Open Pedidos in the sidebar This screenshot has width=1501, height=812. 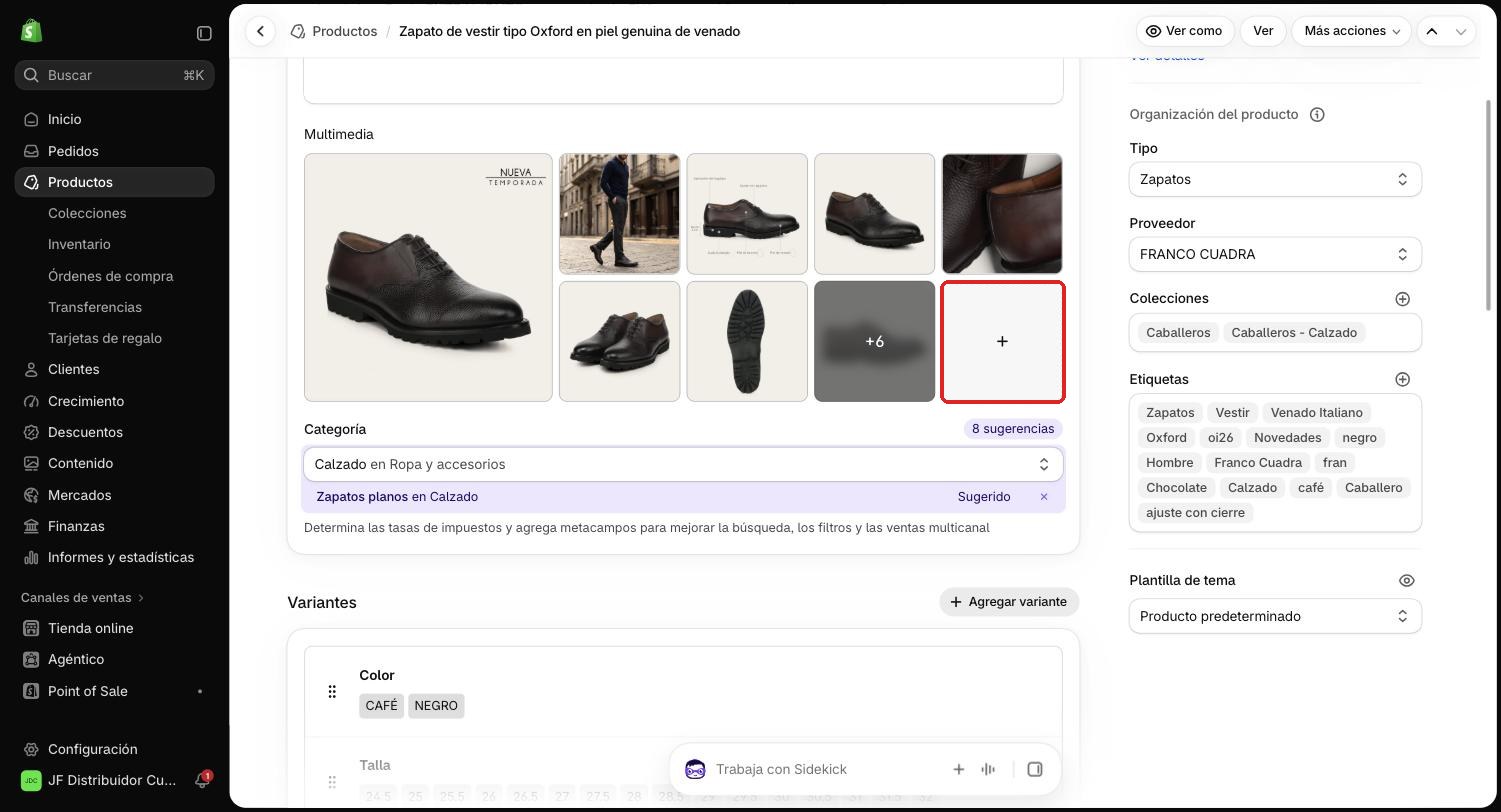(x=73, y=151)
